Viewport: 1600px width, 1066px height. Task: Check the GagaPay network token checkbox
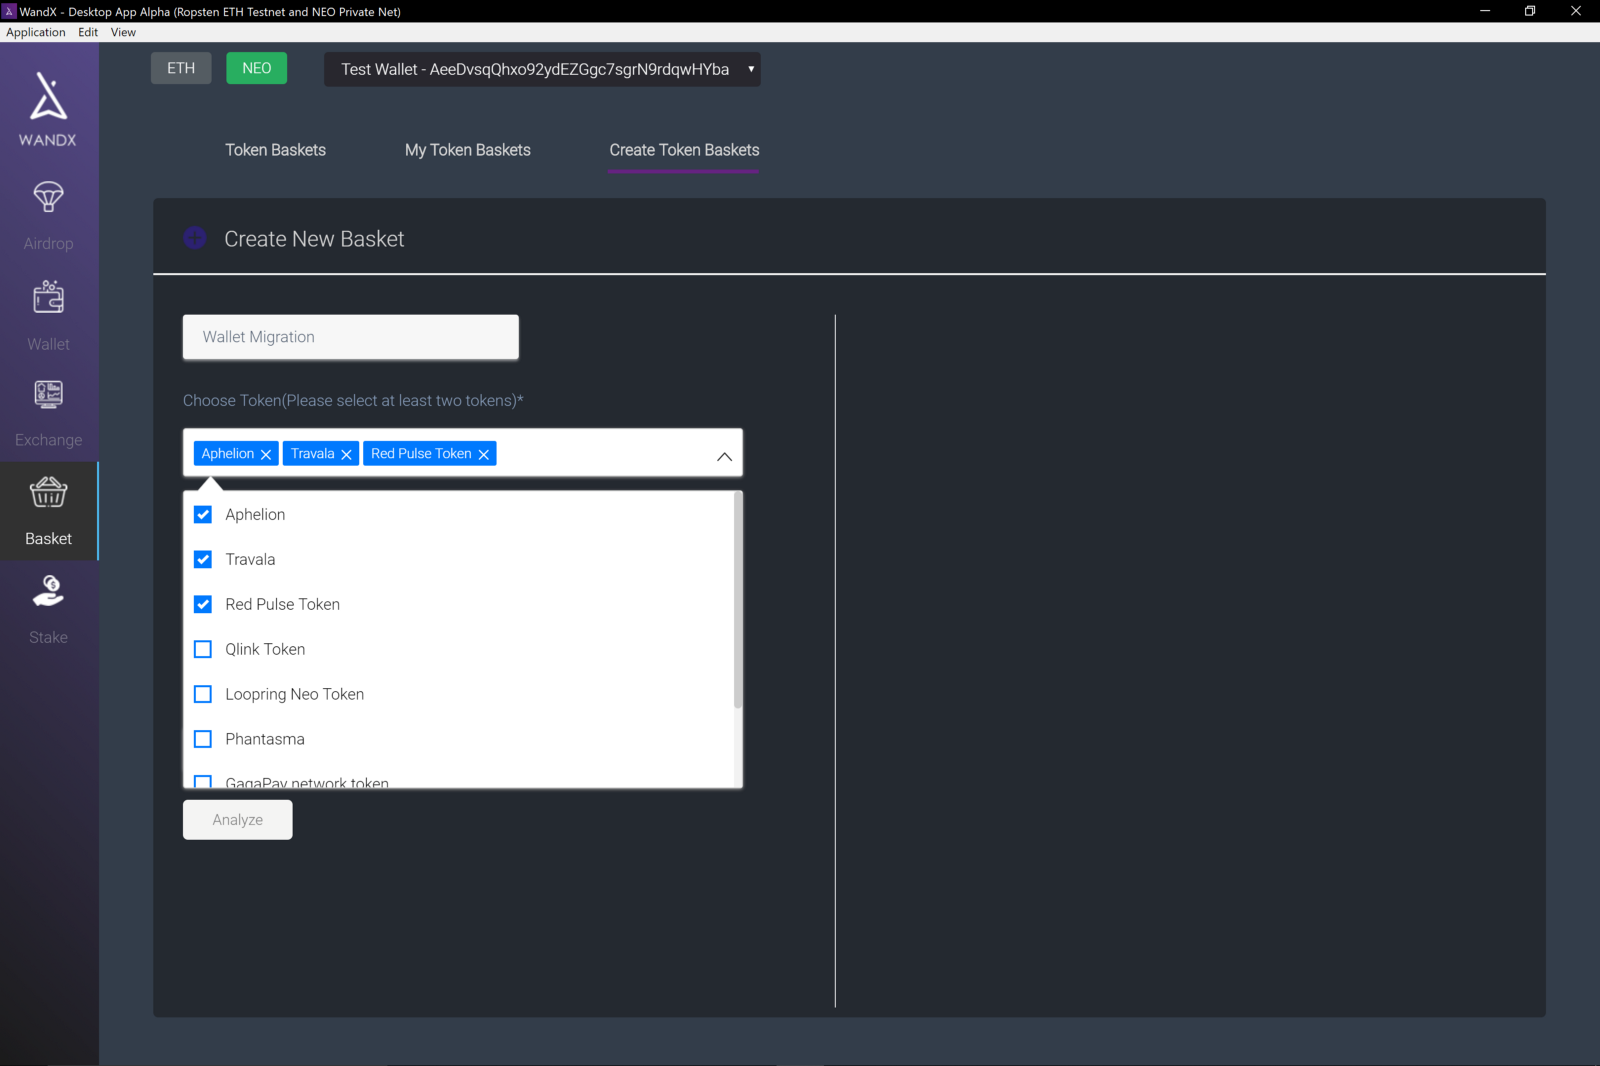tap(203, 782)
